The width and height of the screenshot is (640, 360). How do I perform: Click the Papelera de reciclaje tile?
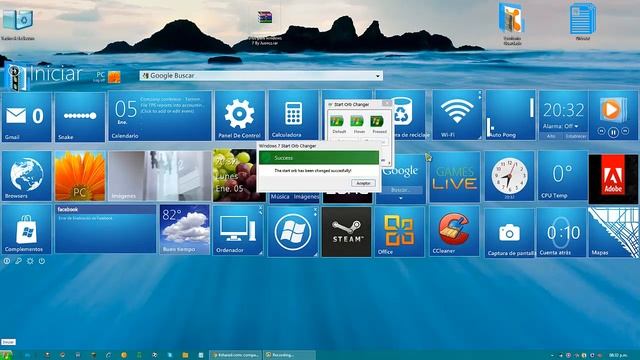[410, 115]
